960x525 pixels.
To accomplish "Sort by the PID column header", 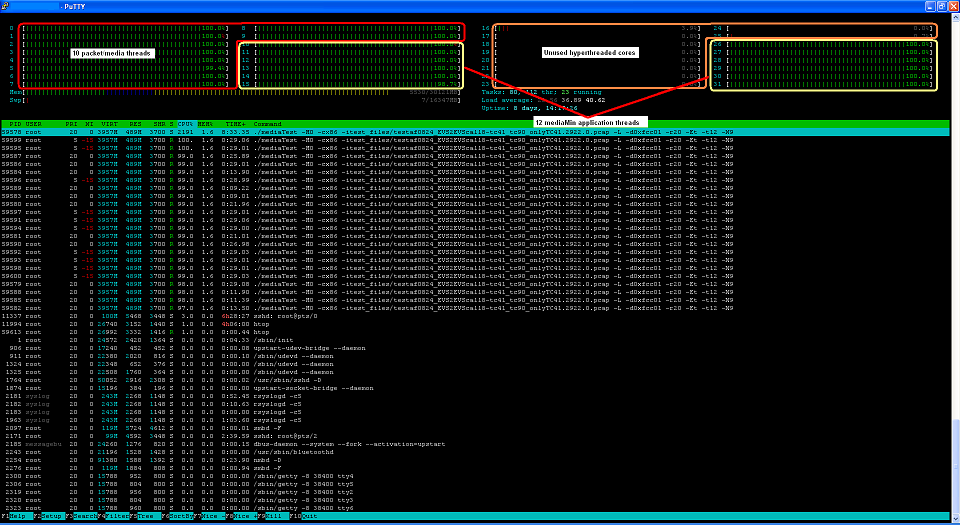I will (x=15, y=124).
